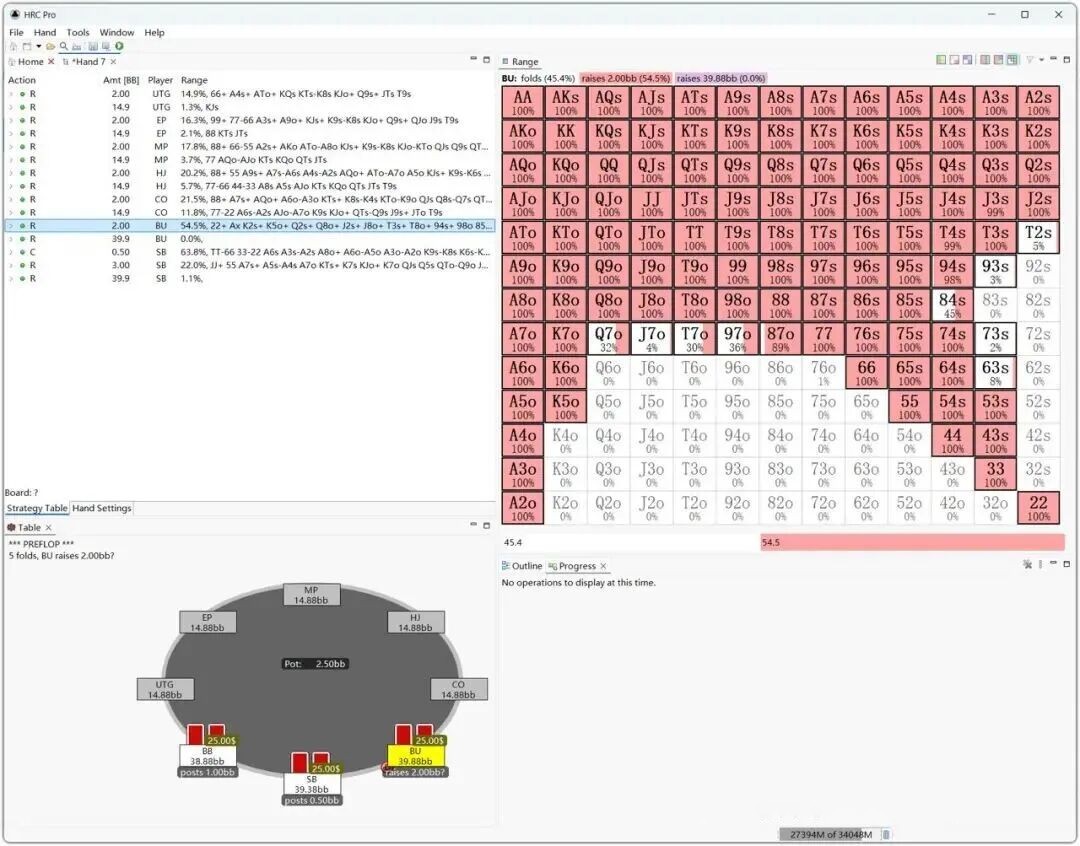Image resolution: width=1080 pixels, height=846 pixels.
Task: Switch to the Hand Settings tab
Action: (102, 508)
